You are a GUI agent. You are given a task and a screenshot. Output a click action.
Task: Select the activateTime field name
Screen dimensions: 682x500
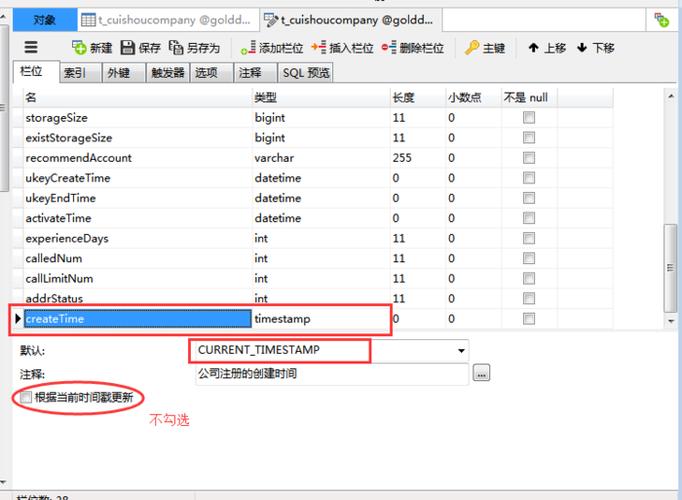tap(58, 218)
